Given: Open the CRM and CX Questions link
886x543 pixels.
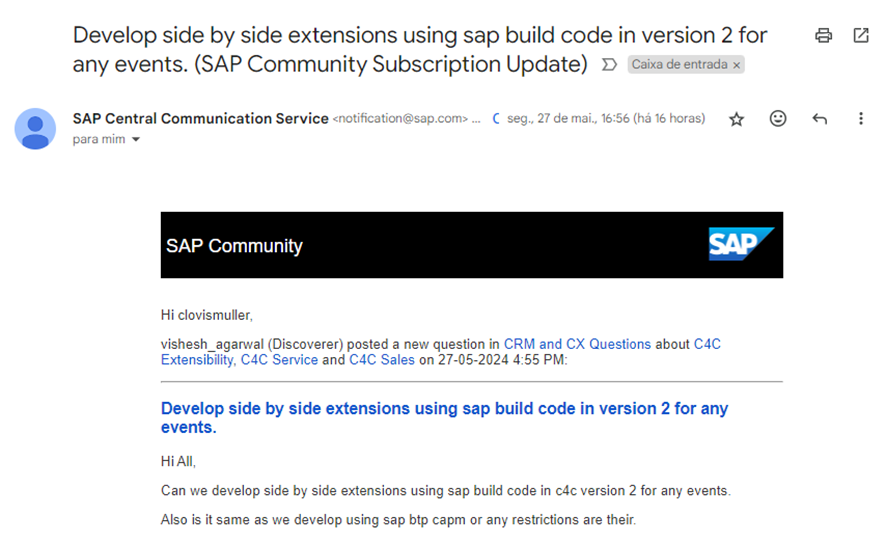Looking at the screenshot, I should [577, 344].
